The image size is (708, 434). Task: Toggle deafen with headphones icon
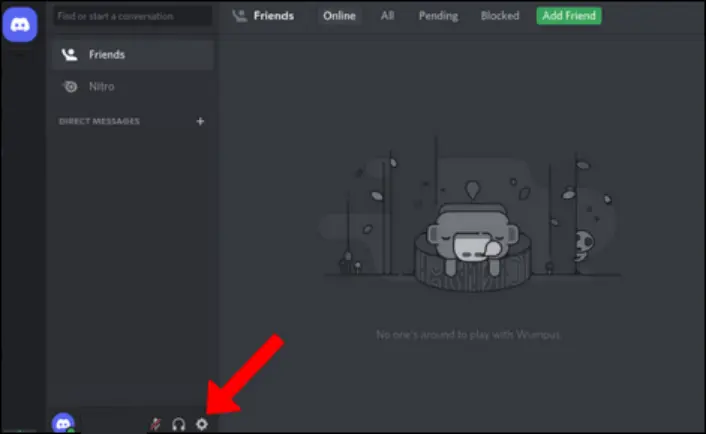(179, 425)
